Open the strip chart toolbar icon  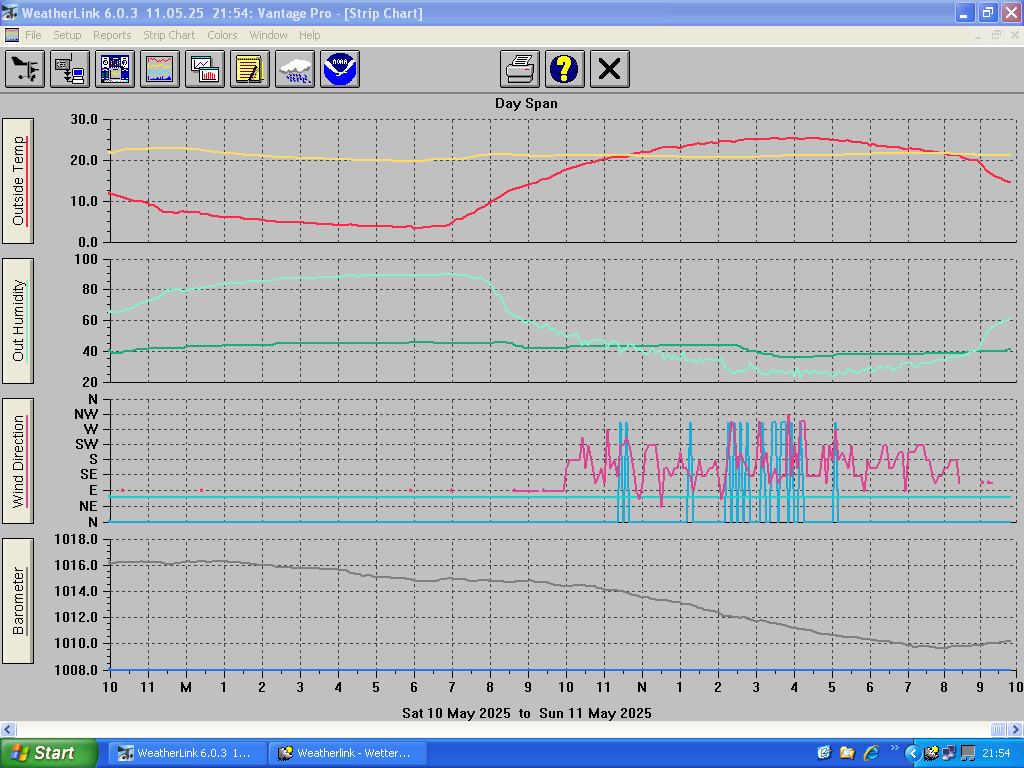160,69
